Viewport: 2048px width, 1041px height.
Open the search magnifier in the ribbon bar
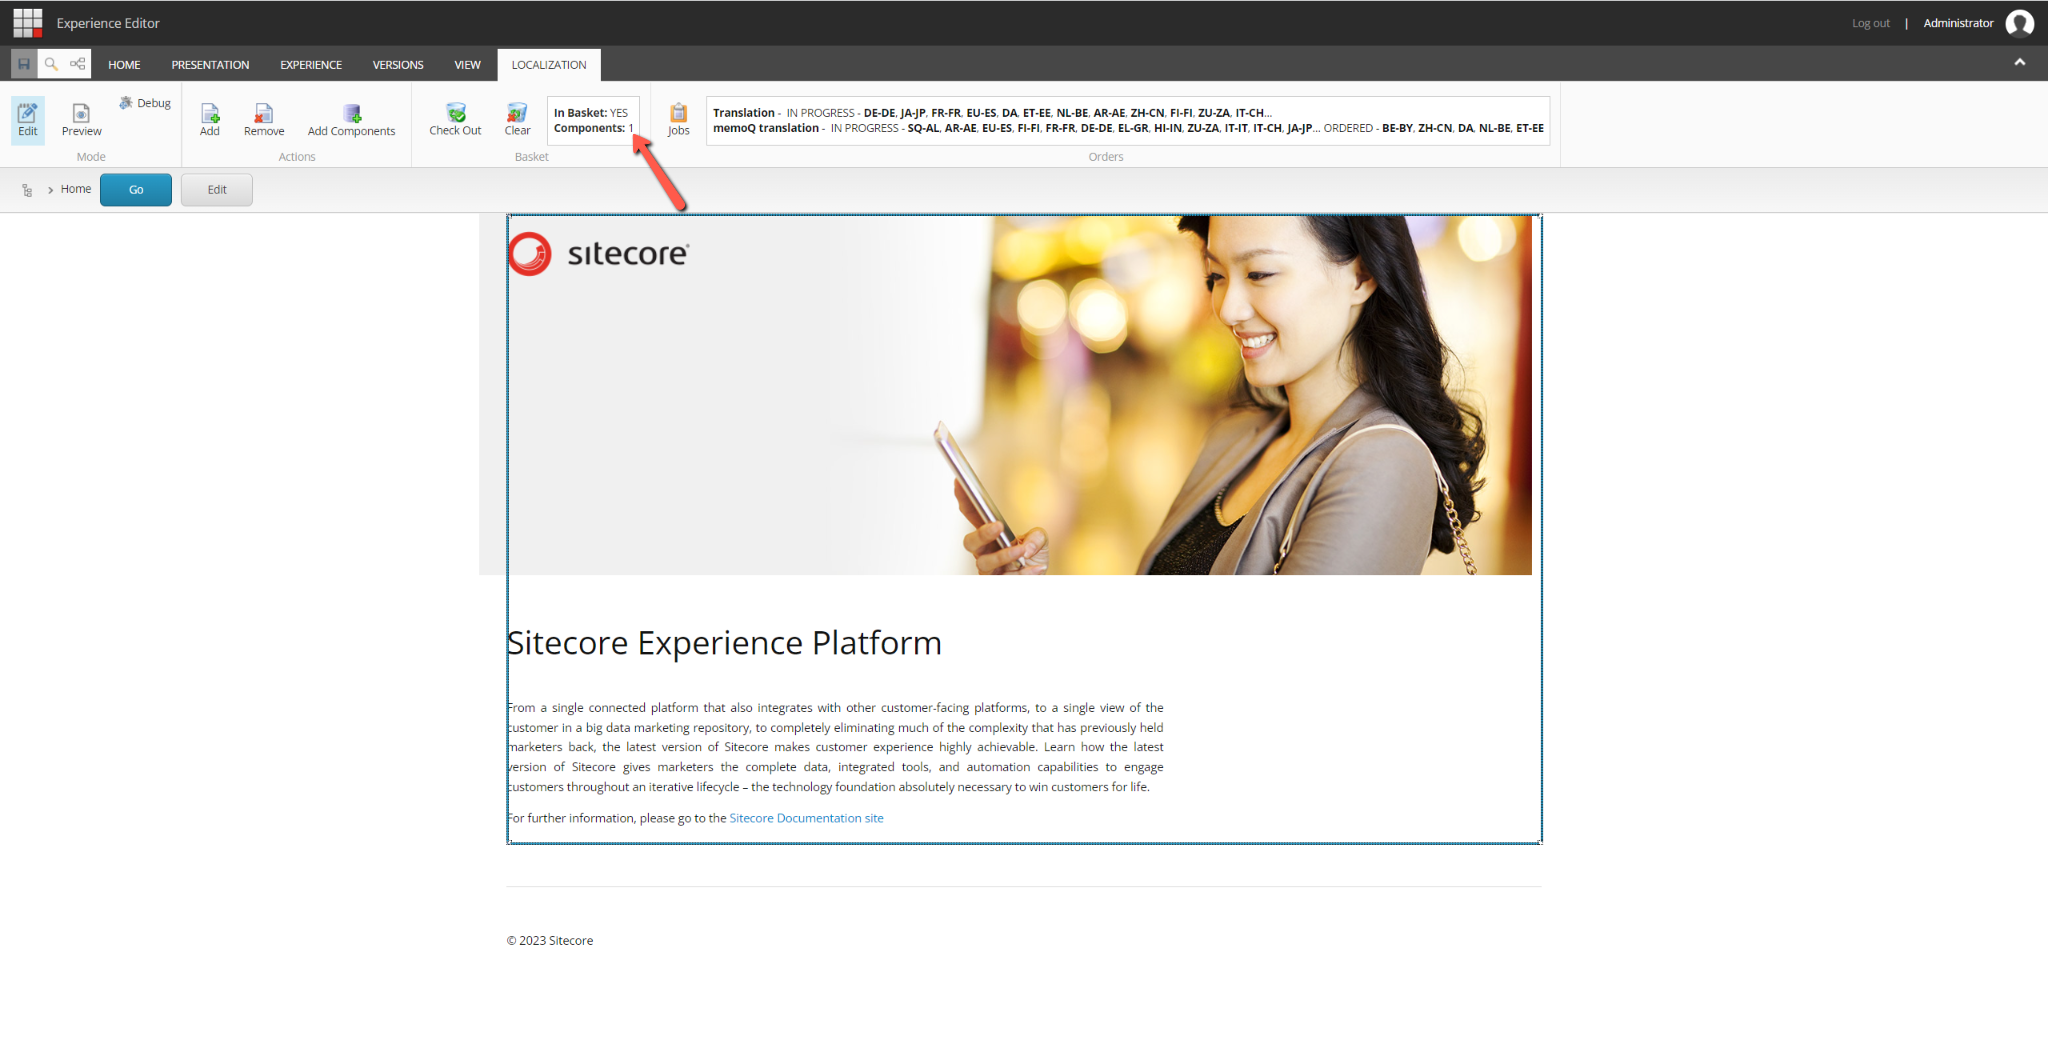click(x=51, y=64)
